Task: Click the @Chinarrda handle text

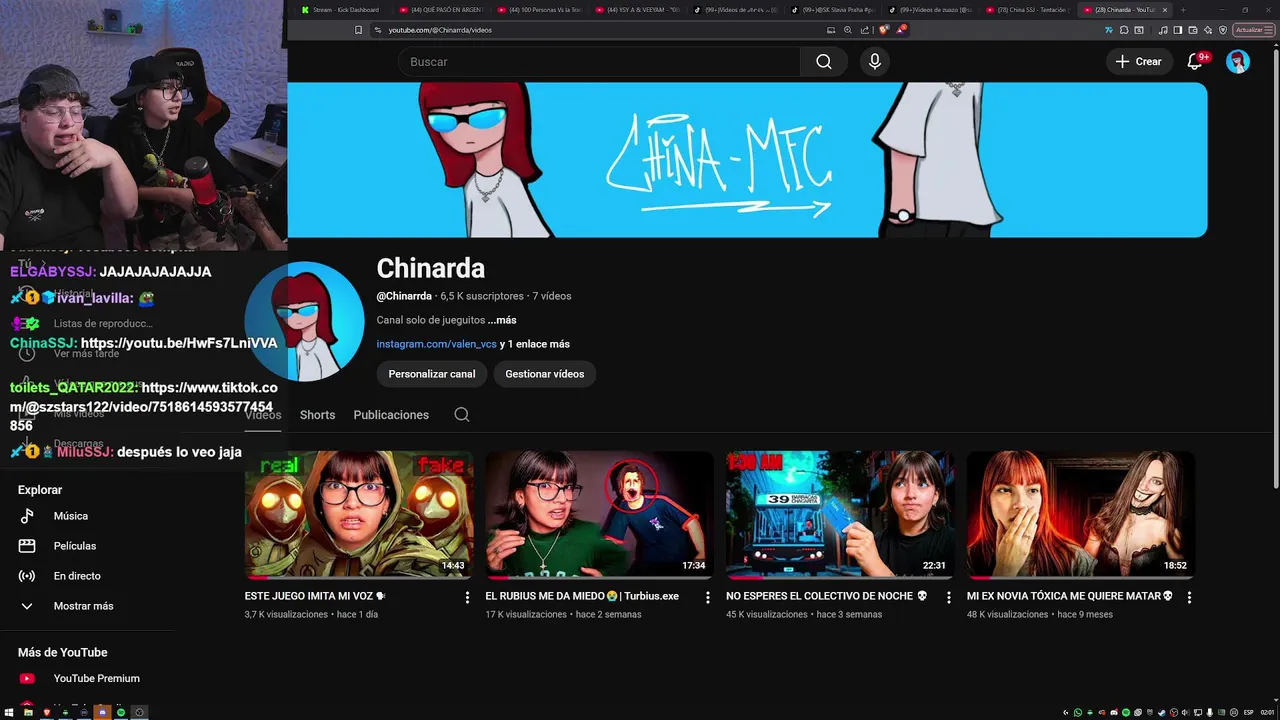Action: click(x=404, y=296)
